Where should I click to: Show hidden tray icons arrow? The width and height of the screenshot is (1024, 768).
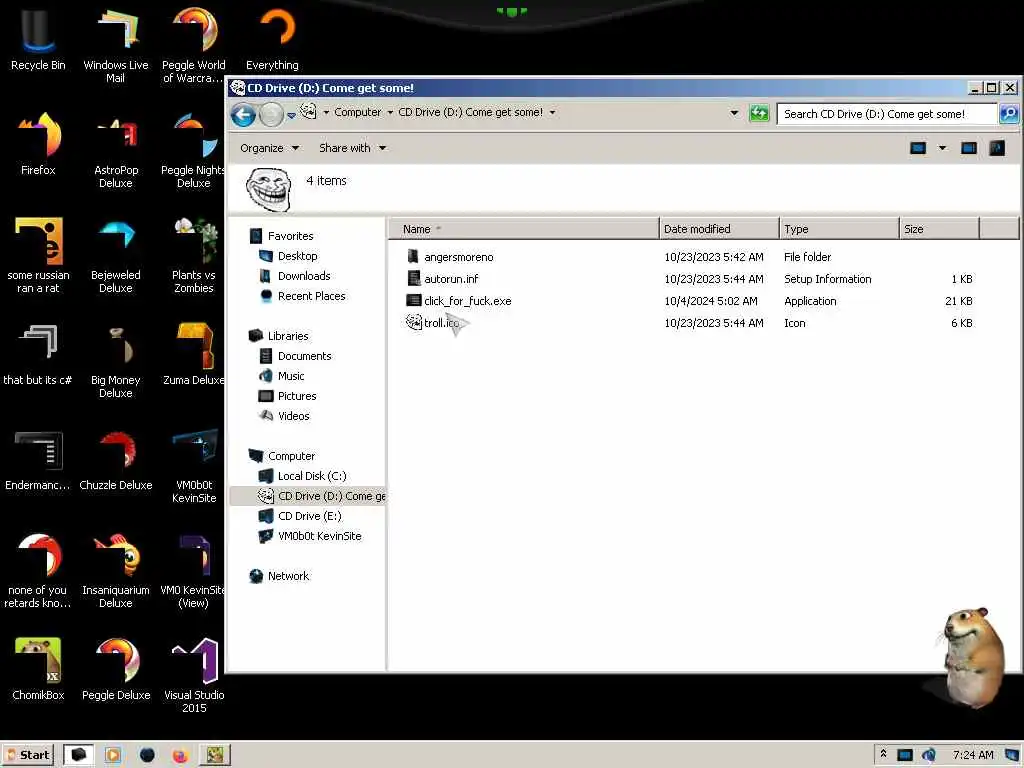tap(883, 754)
